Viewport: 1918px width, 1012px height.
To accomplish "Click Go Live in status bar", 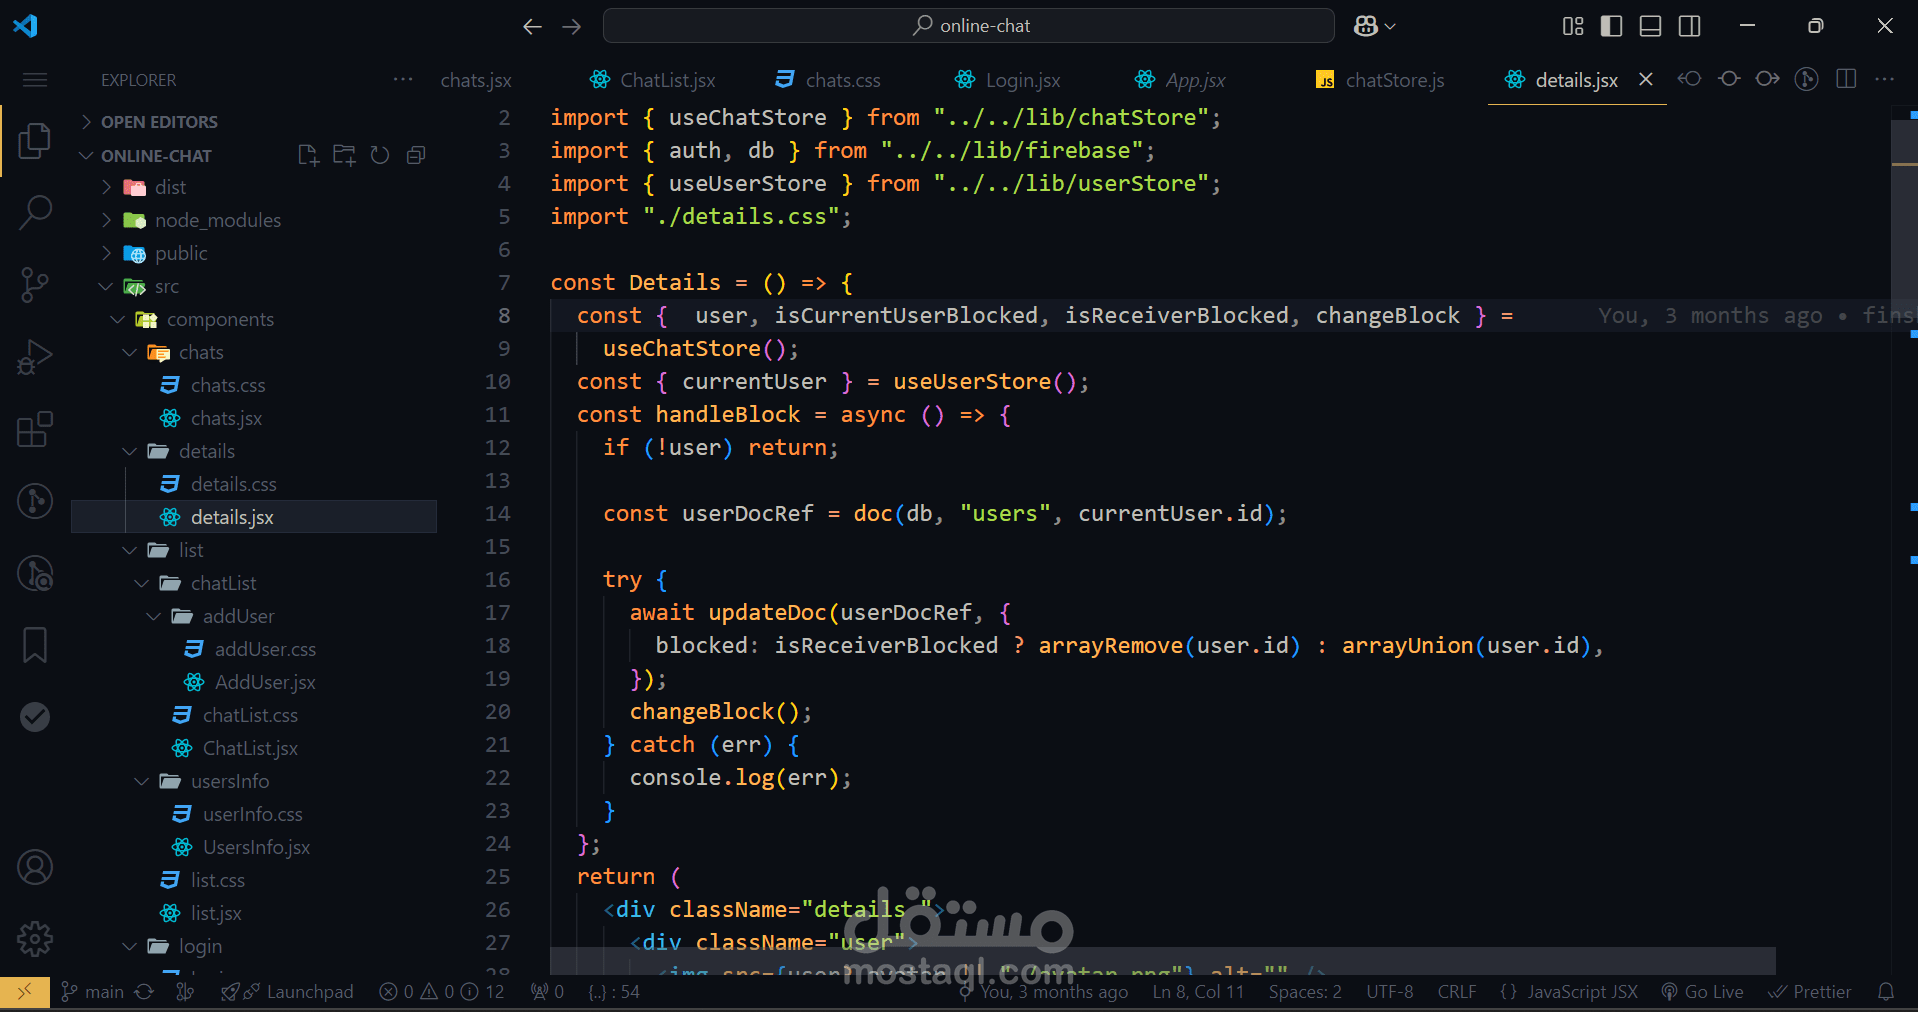I will click(1702, 992).
